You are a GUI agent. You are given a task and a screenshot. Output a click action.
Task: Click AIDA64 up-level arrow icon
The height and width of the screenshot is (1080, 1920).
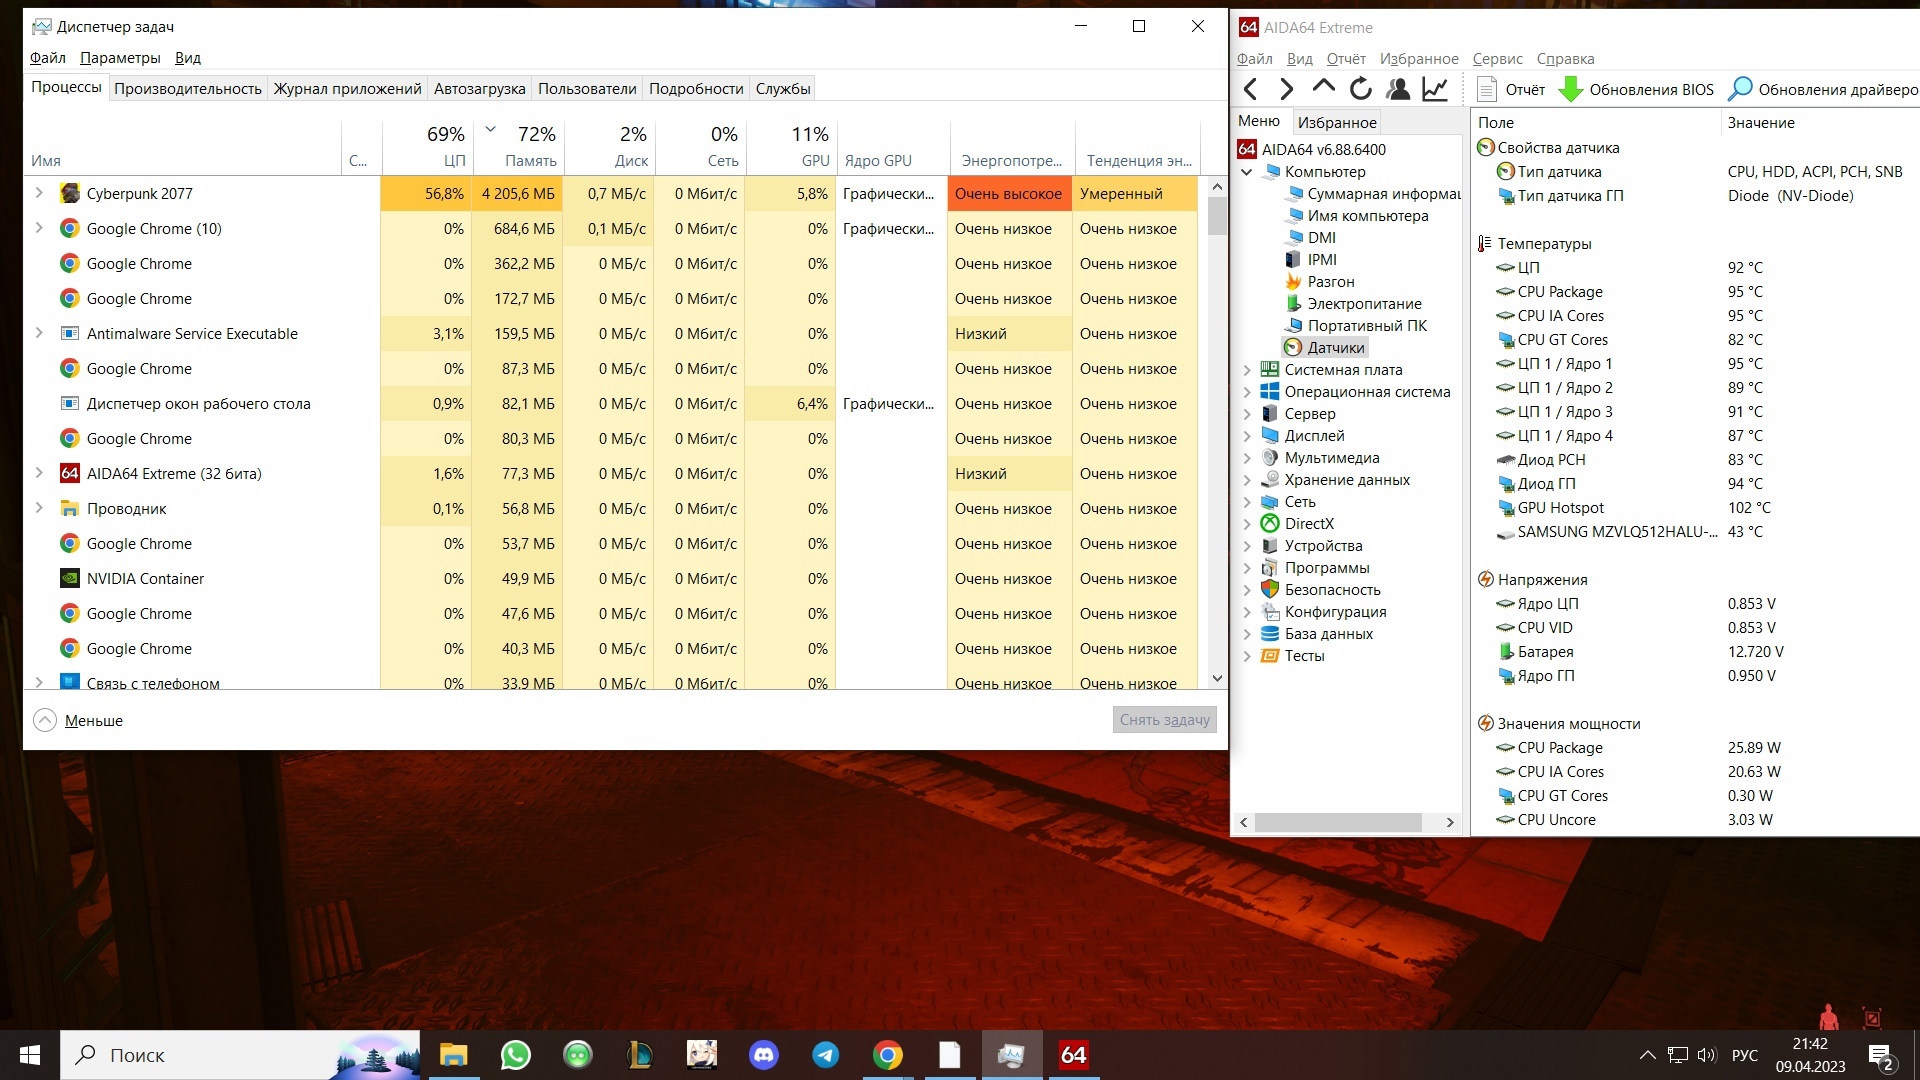pyautogui.click(x=1323, y=88)
